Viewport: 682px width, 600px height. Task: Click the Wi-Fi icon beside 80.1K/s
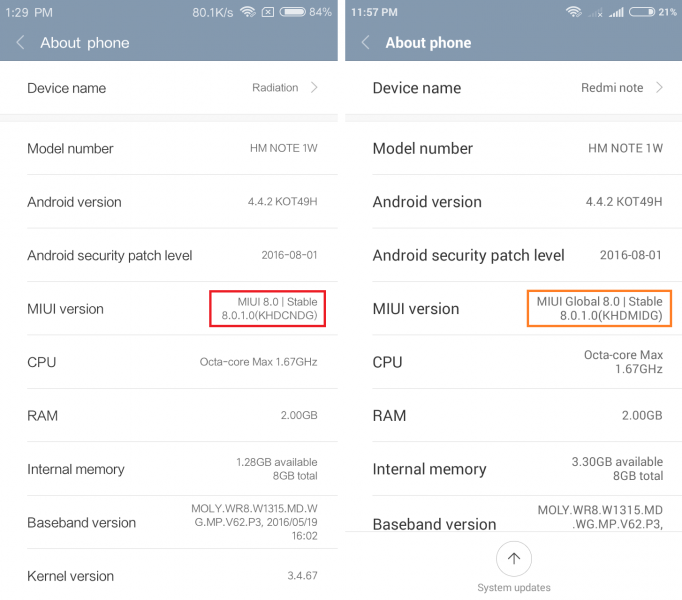pos(247,12)
